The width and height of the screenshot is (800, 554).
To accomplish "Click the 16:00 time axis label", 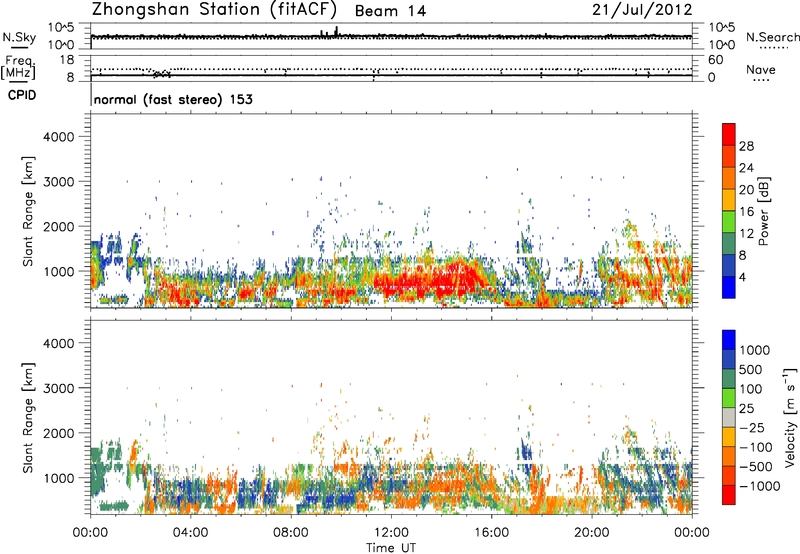I will pyautogui.click(x=491, y=533).
